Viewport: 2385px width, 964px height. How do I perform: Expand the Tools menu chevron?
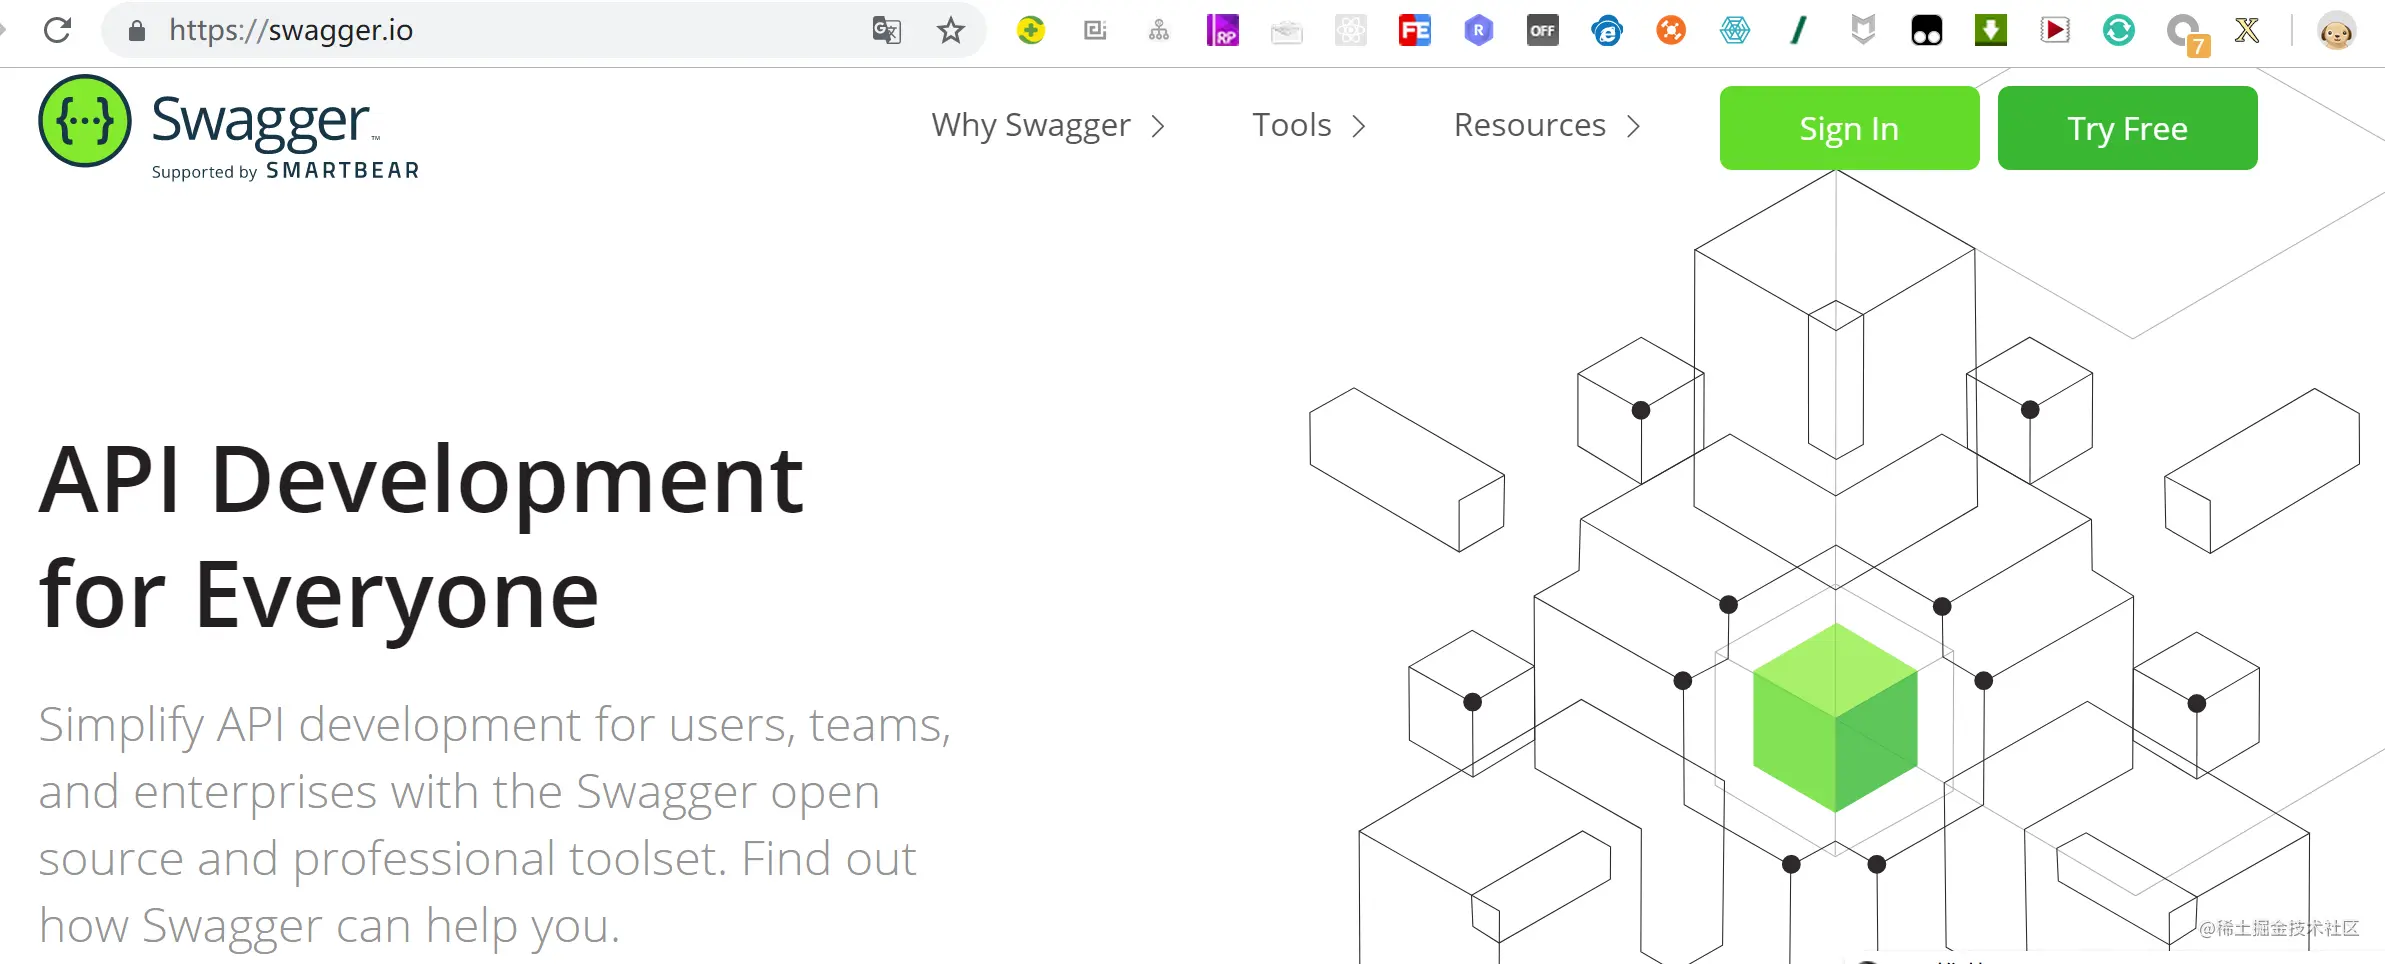point(1359,126)
